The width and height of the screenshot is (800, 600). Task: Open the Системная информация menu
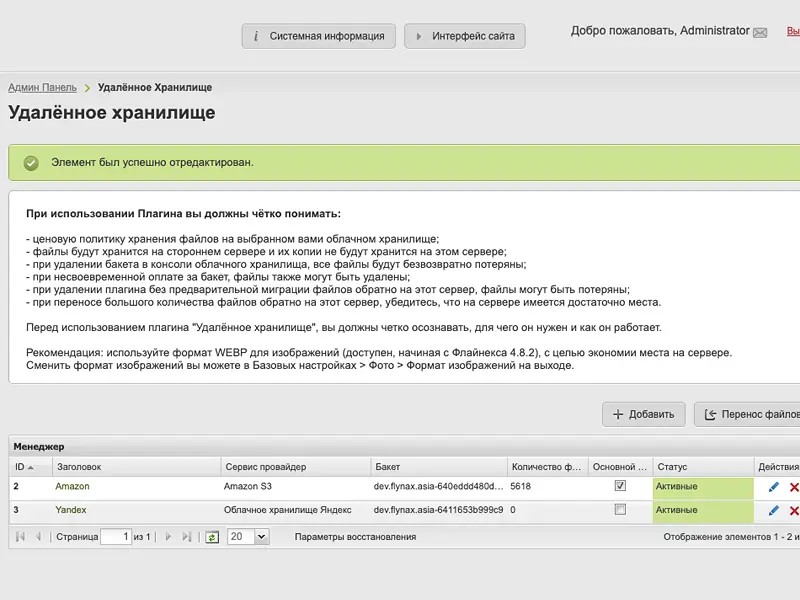click(319, 36)
